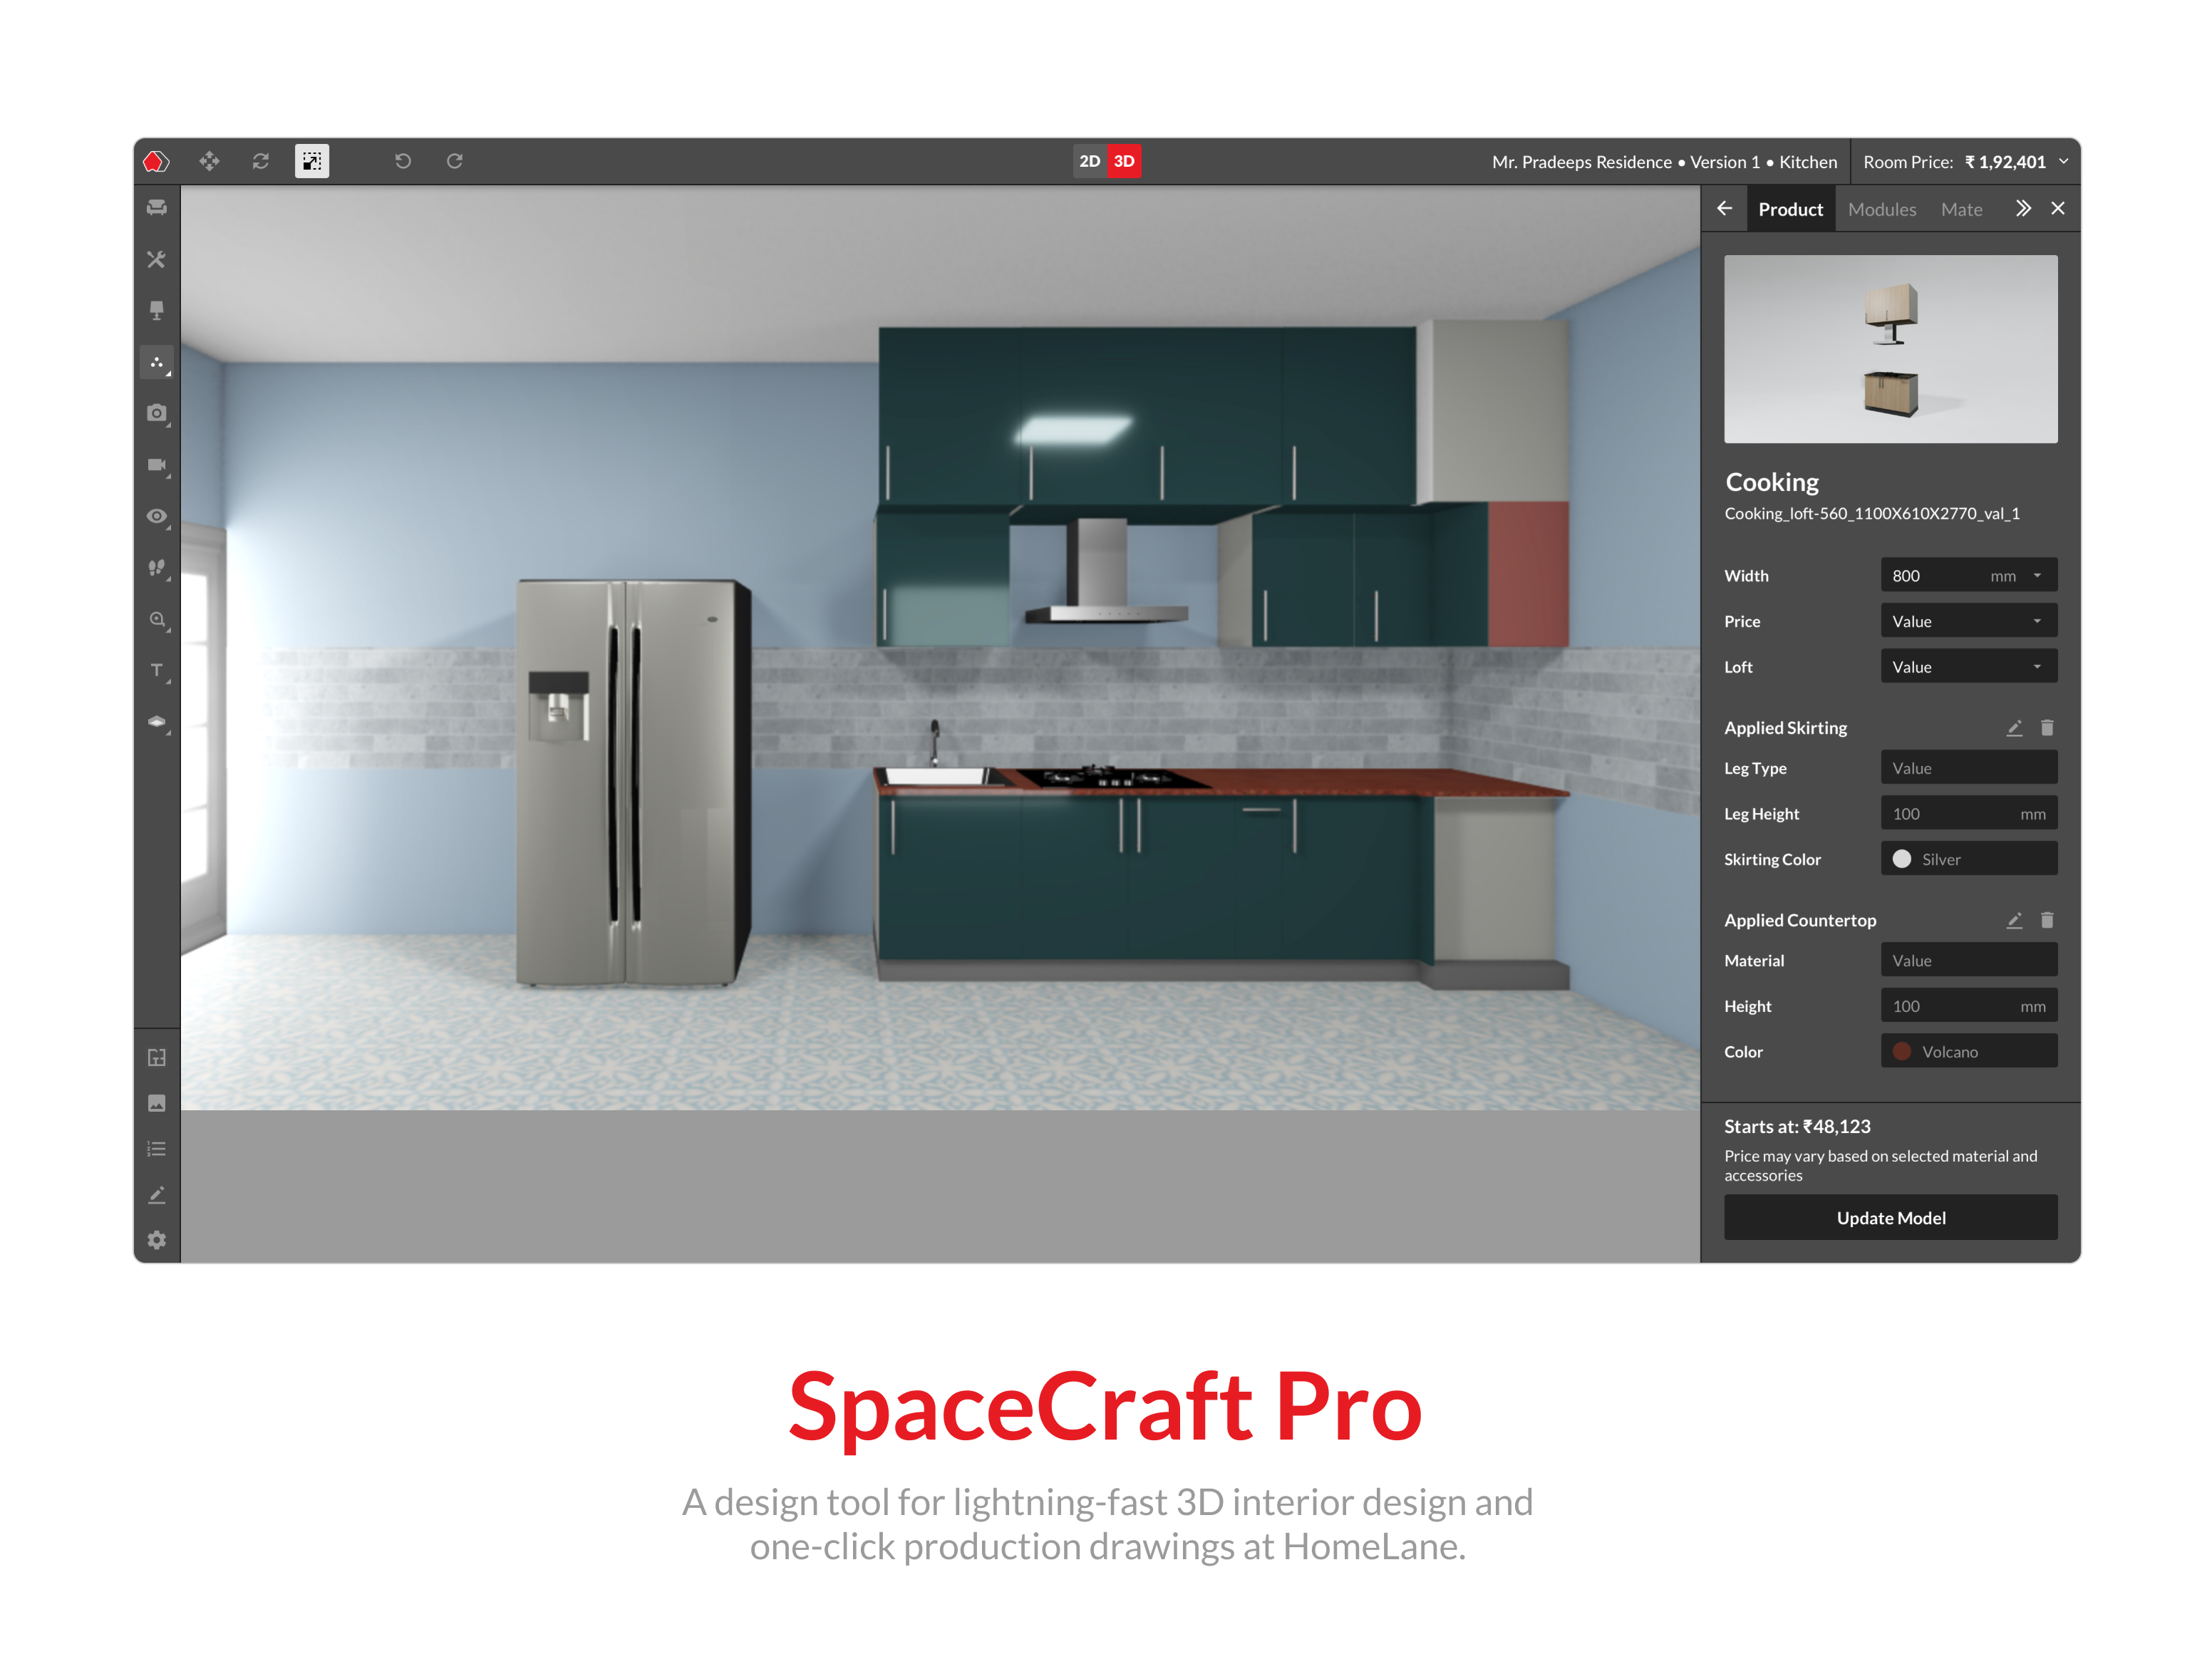Delete the Applied Countertop
This screenshot has width=2212, height=1659.
(x=2047, y=920)
